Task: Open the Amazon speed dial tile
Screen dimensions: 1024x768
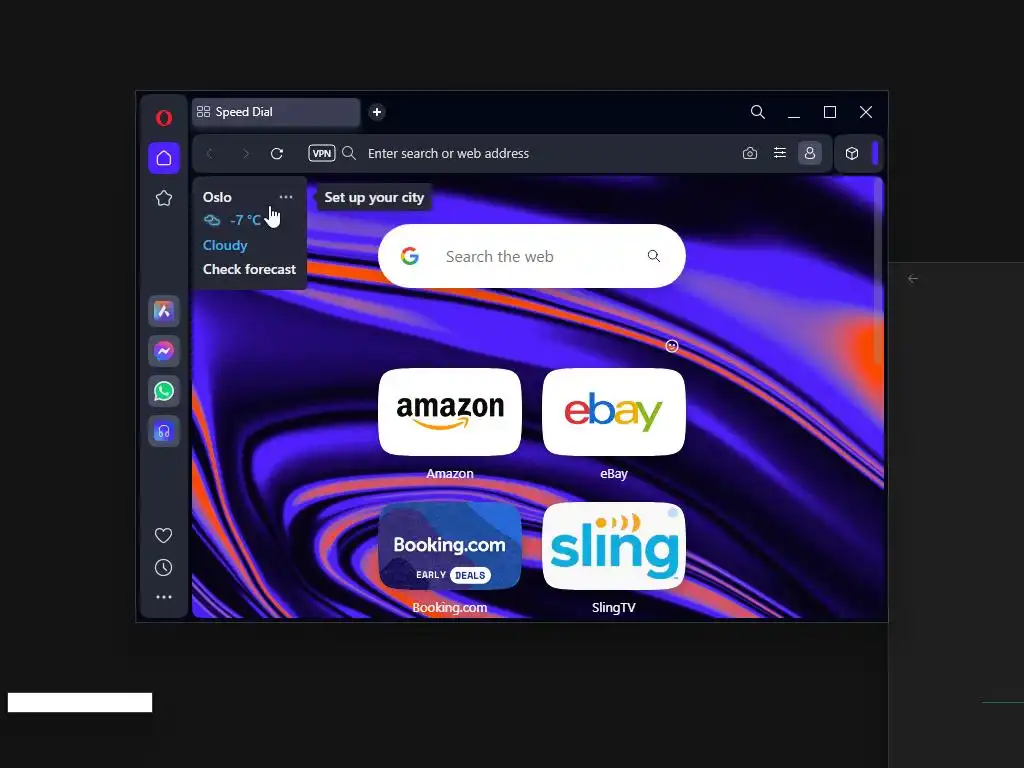Action: [x=450, y=412]
